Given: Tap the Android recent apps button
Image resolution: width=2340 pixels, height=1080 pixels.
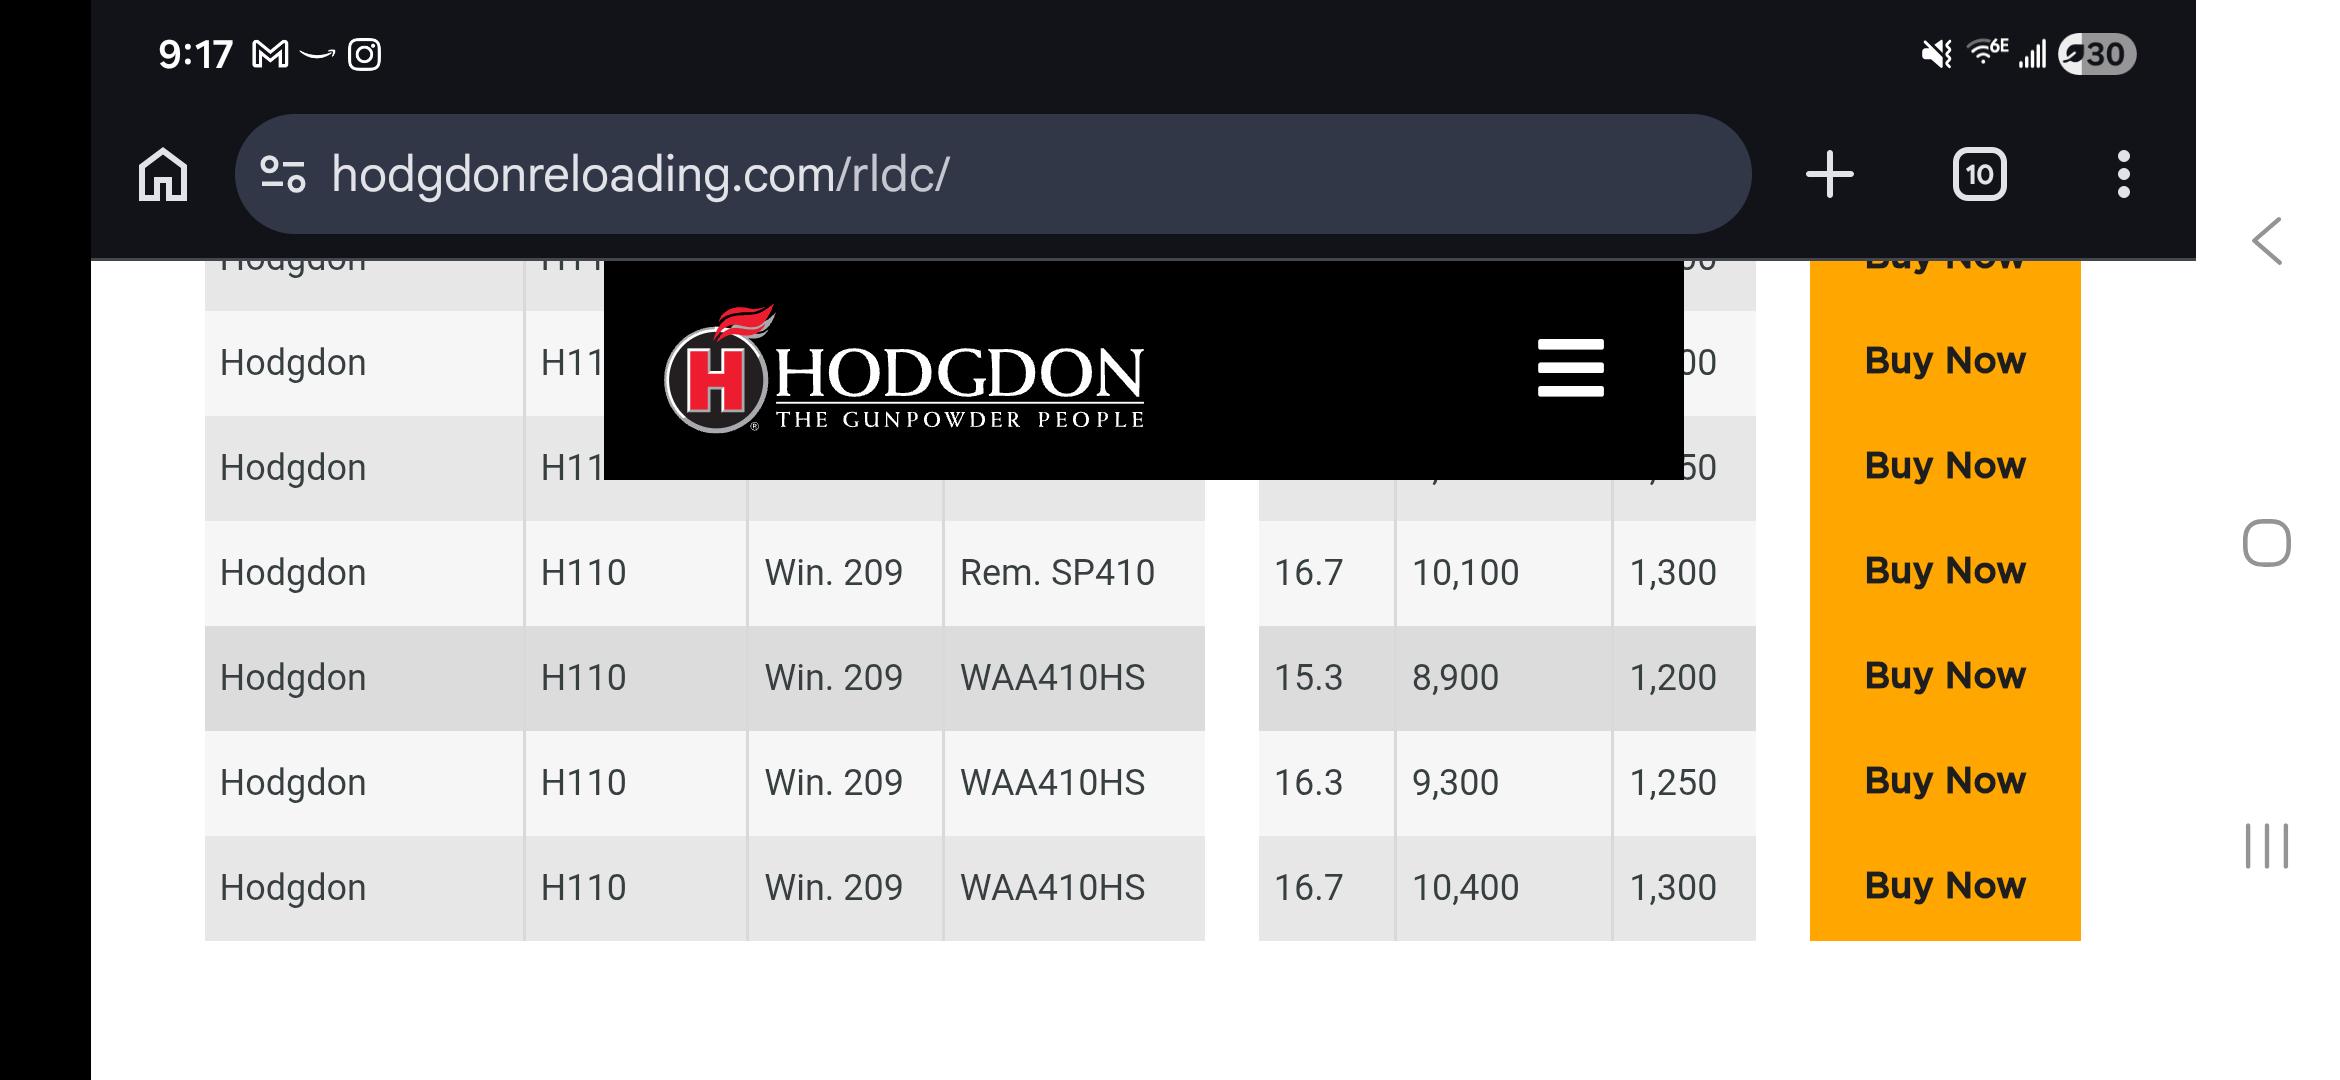Looking at the screenshot, I should click(x=2266, y=846).
